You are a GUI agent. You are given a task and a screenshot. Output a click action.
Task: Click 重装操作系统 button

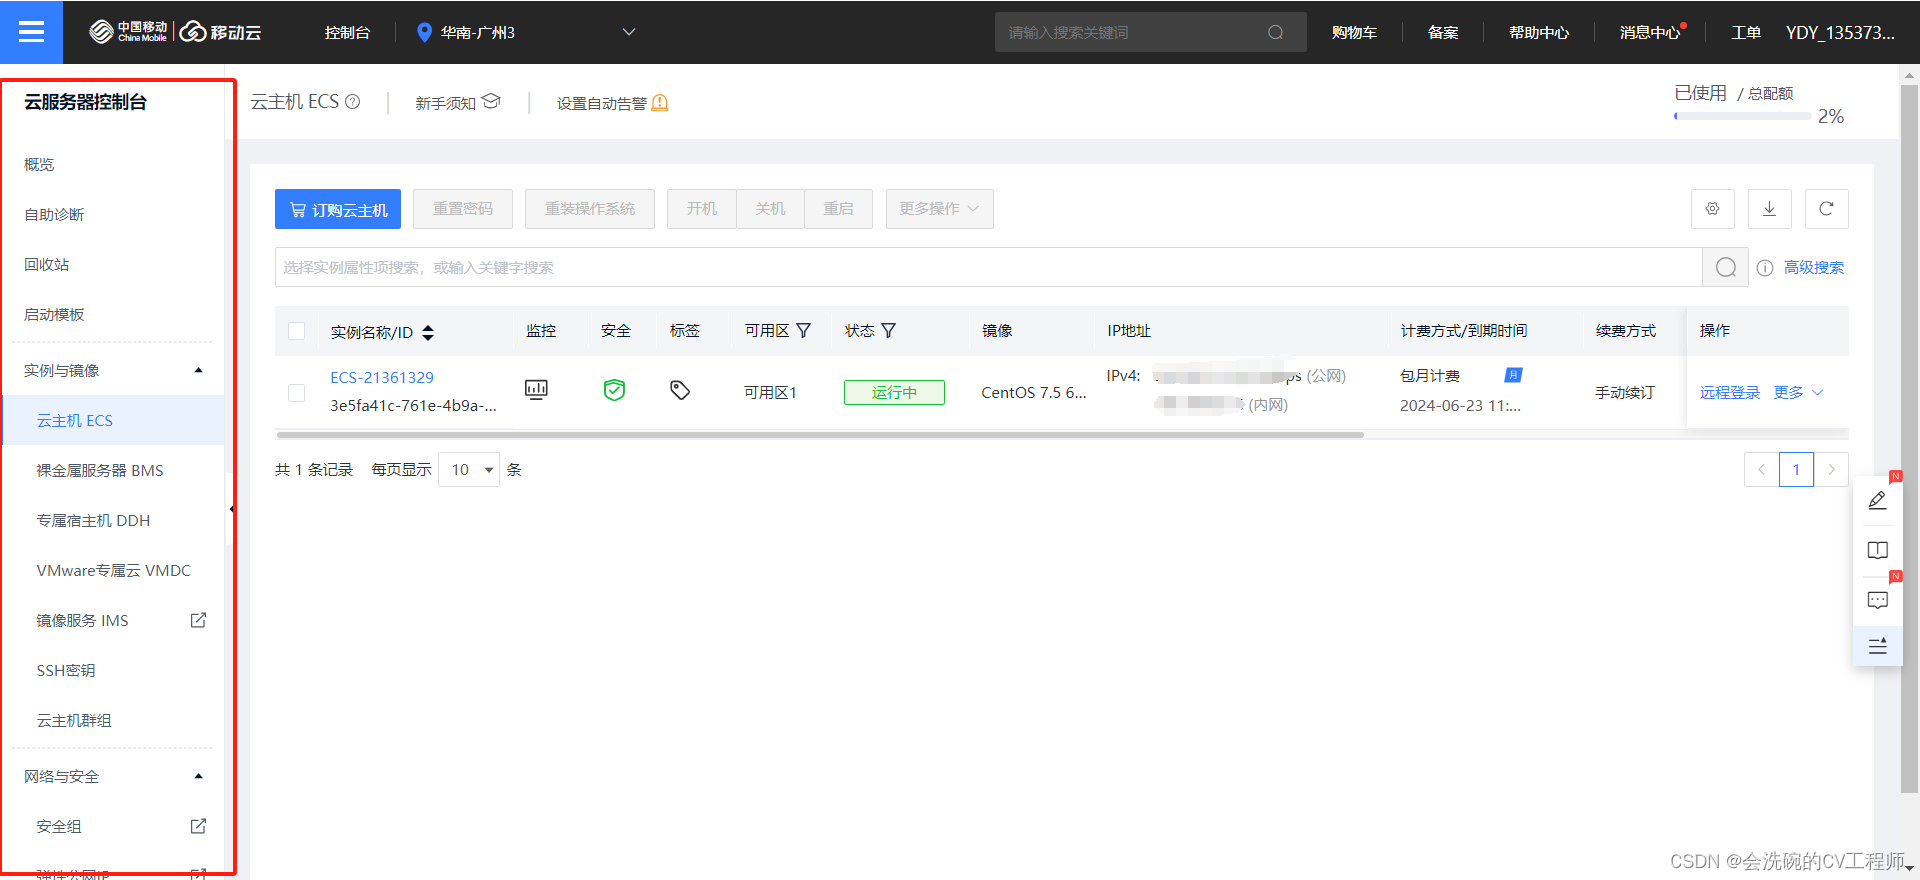[x=590, y=209]
